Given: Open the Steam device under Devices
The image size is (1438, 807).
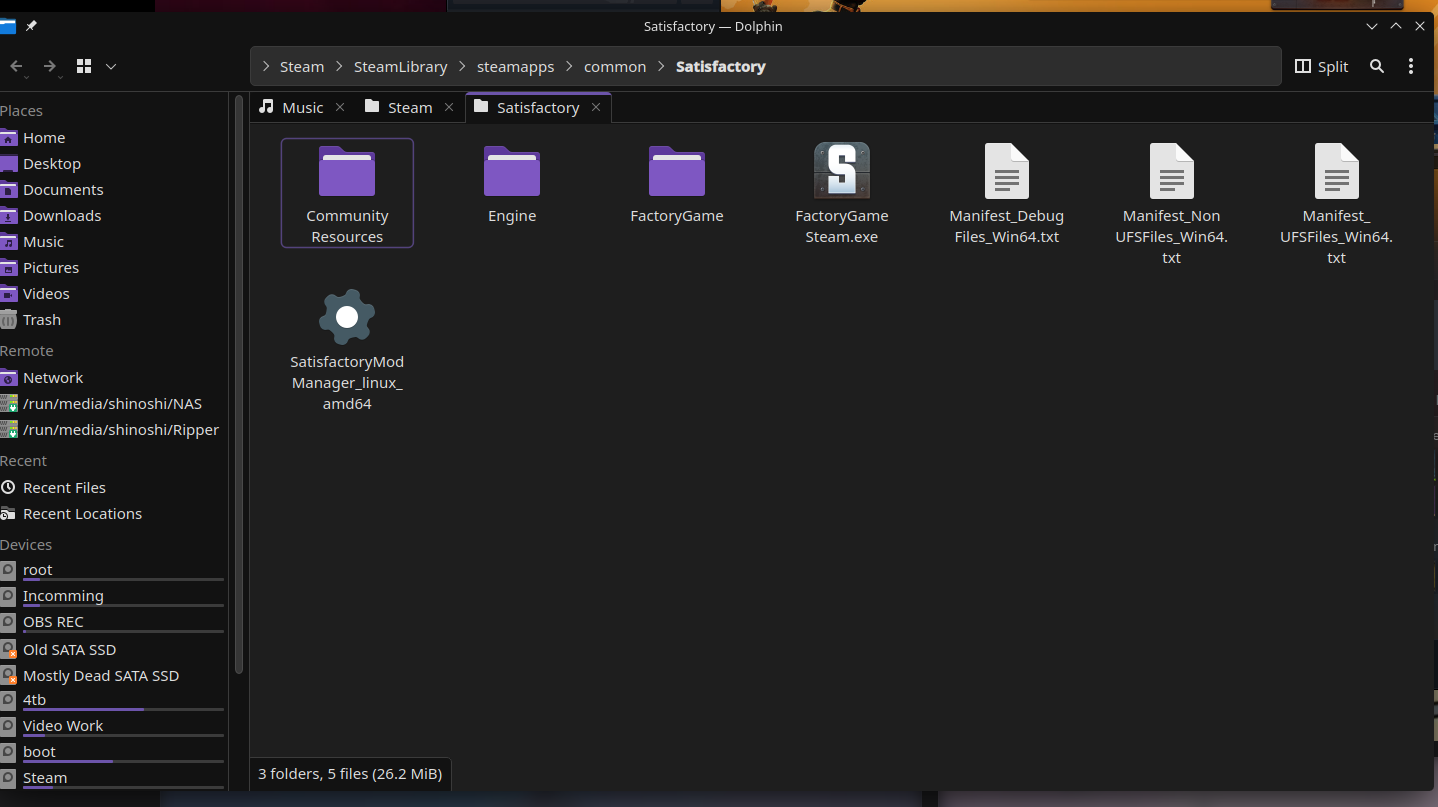Looking at the screenshot, I should [x=112, y=778].
